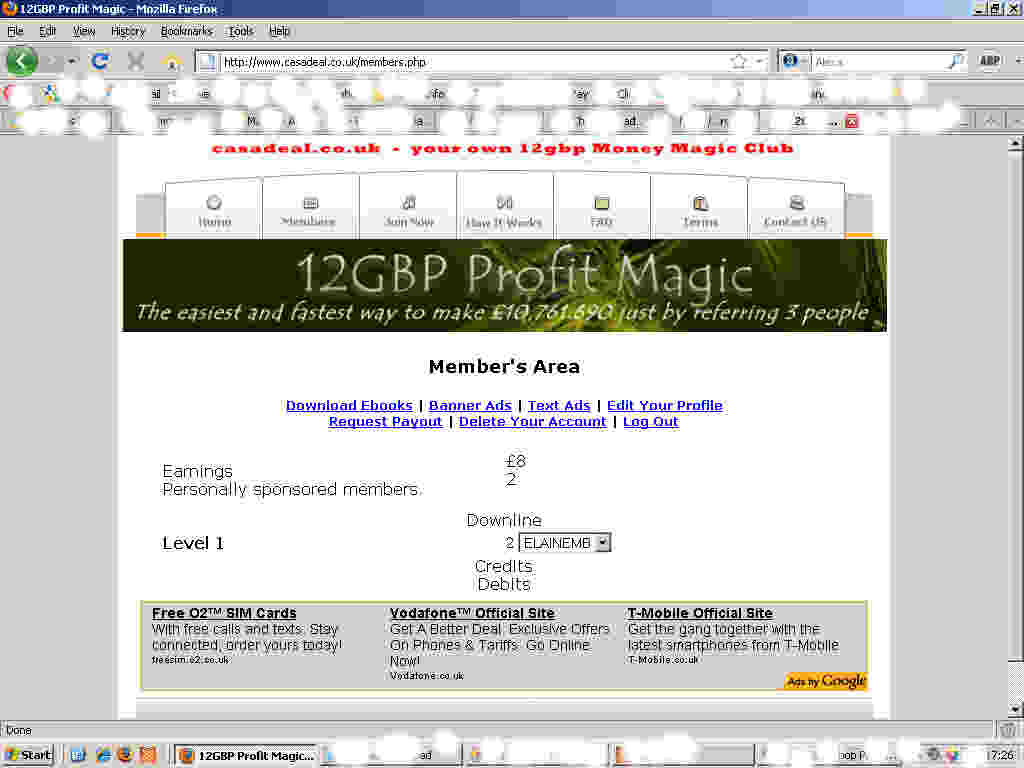Open How It Works in site navigation
1024x768 pixels.
[x=504, y=211]
